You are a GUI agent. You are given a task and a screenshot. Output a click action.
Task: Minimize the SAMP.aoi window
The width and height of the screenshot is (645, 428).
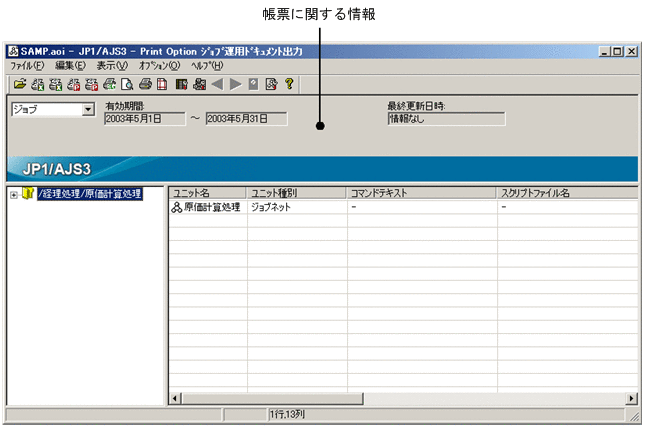pyautogui.click(x=604, y=51)
